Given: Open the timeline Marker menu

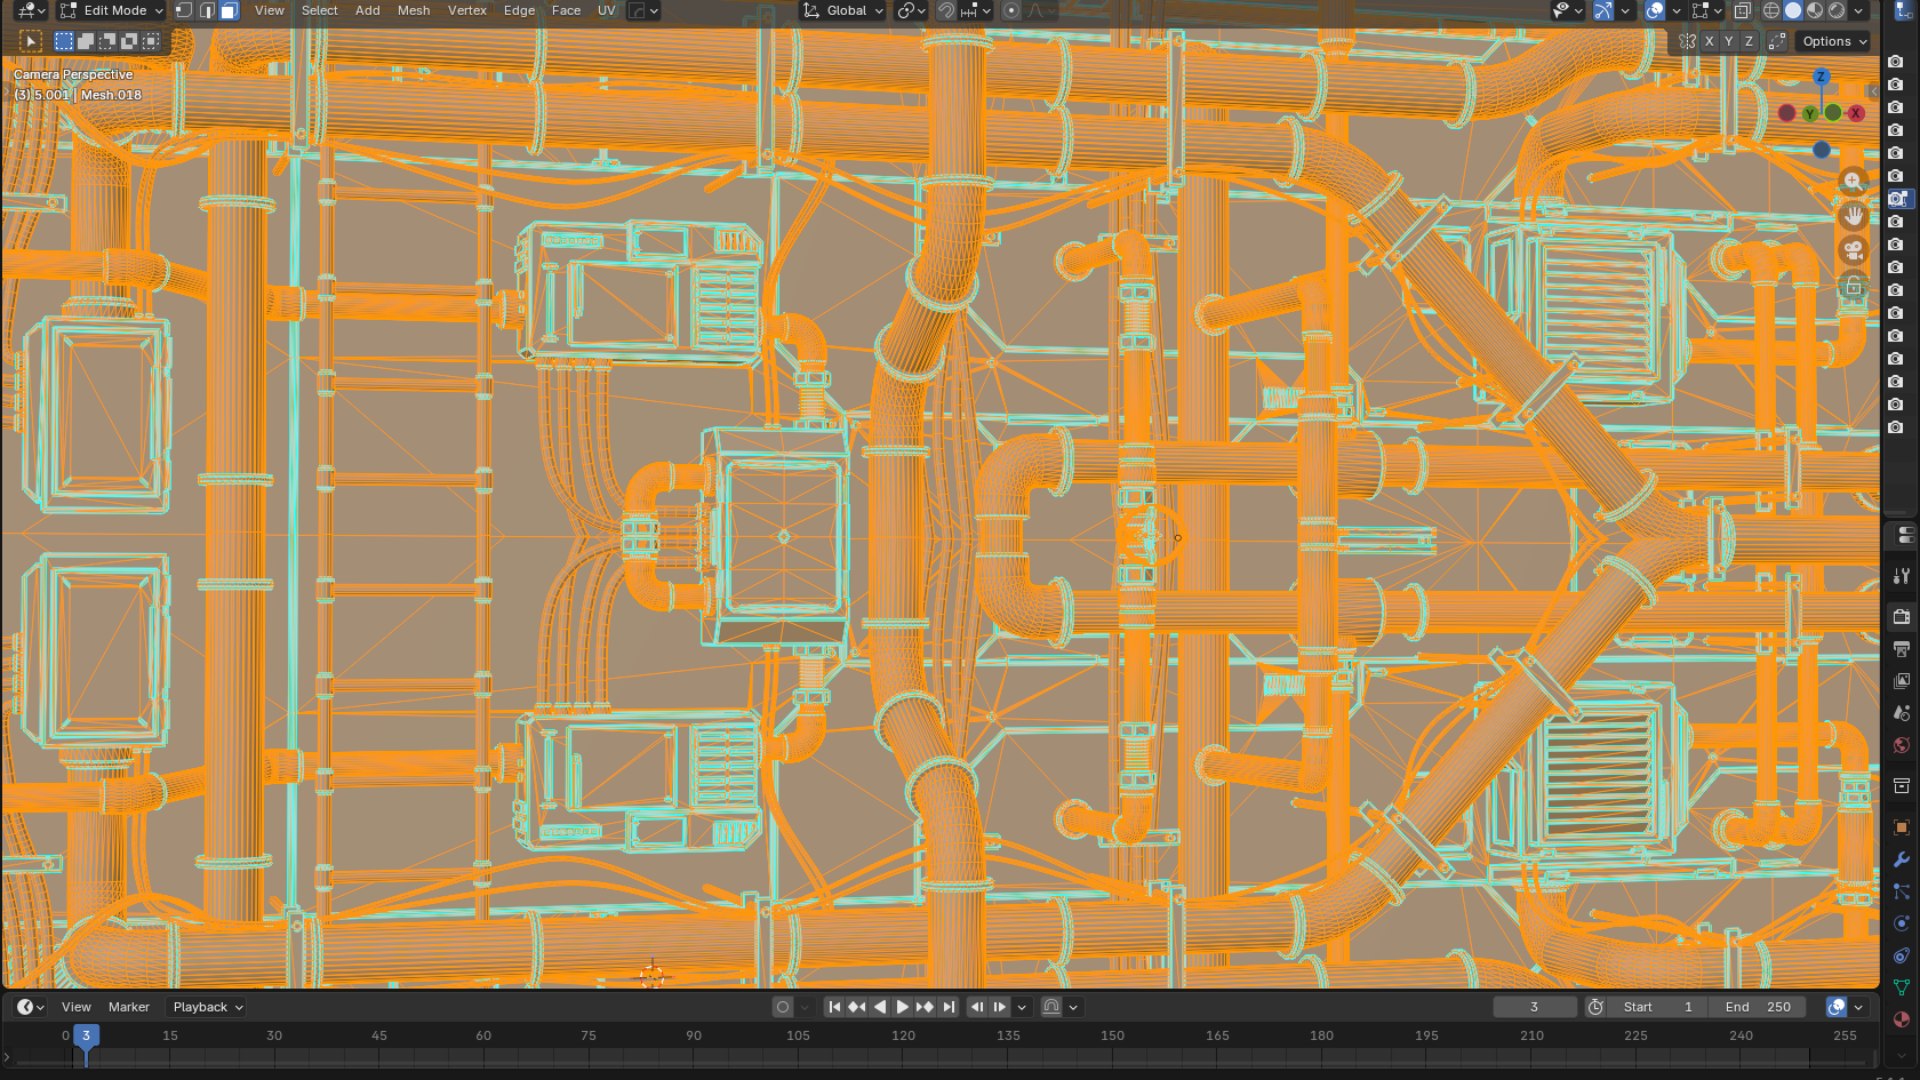Looking at the screenshot, I should [129, 1007].
